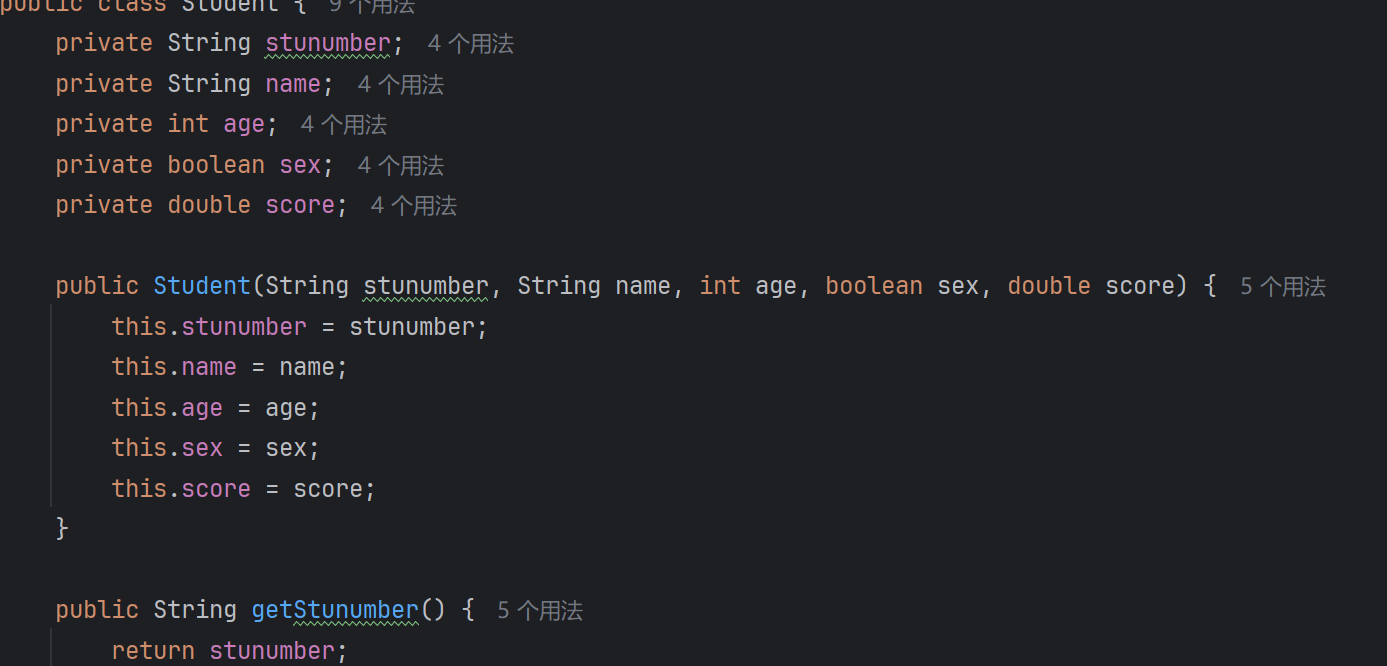This screenshot has width=1387, height=666.
Task: Select the getStunumber method name
Action: click(334, 610)
